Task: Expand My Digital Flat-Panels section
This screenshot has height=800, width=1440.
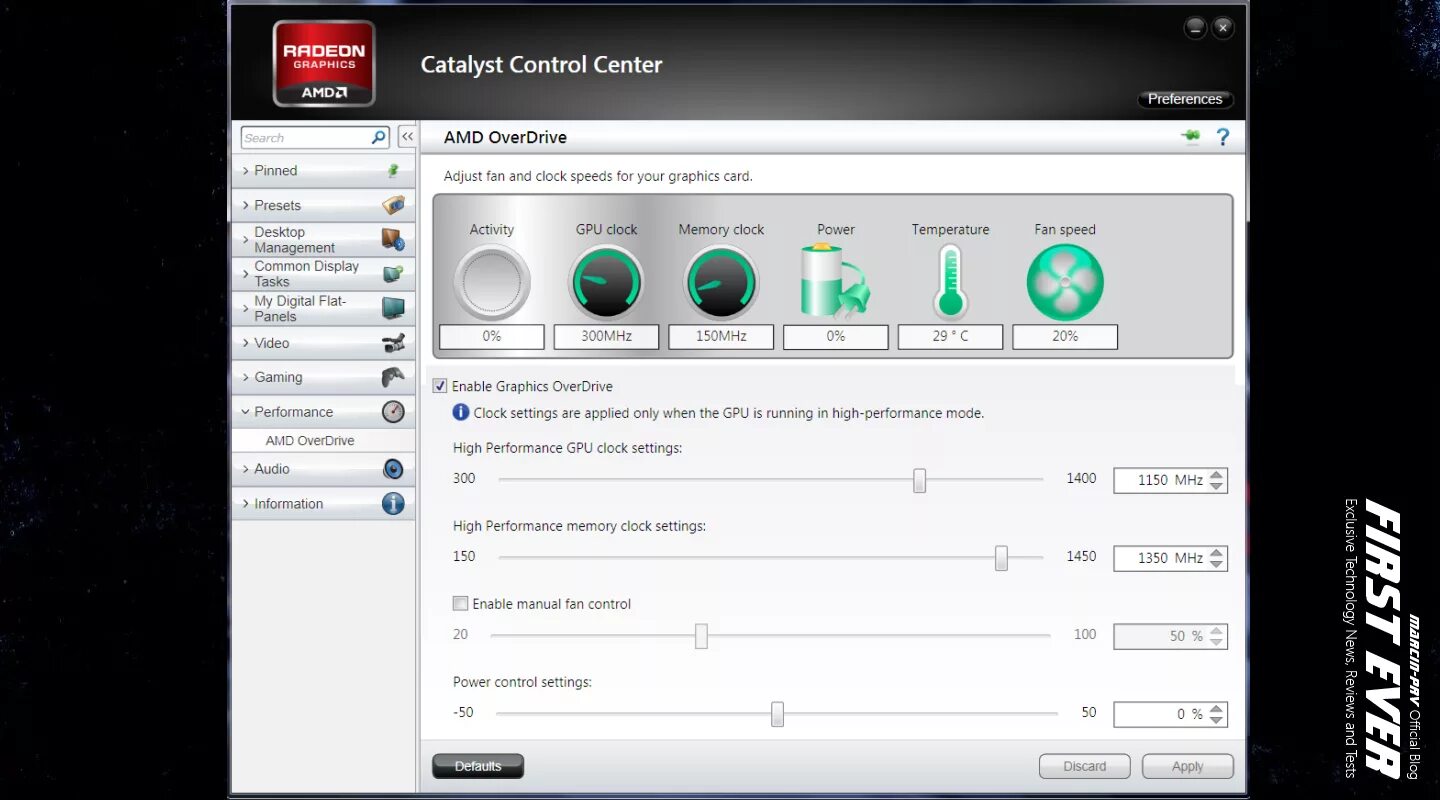Action: pos(246,308)
